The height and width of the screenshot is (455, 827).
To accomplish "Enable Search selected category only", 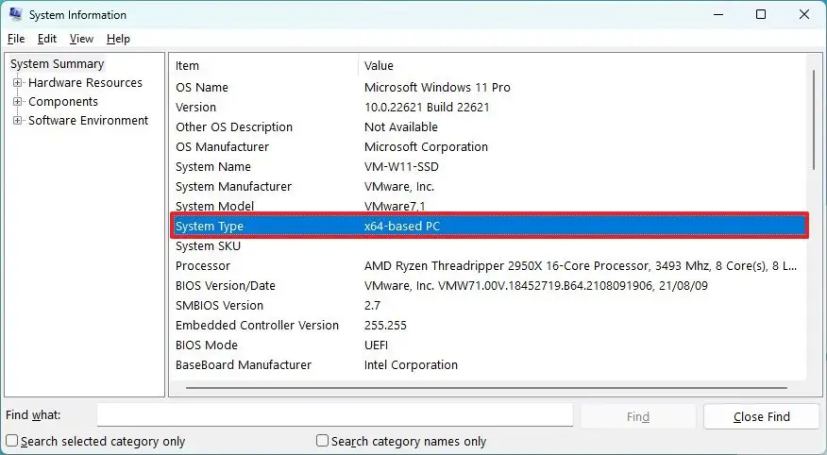I will coord(12,441).
